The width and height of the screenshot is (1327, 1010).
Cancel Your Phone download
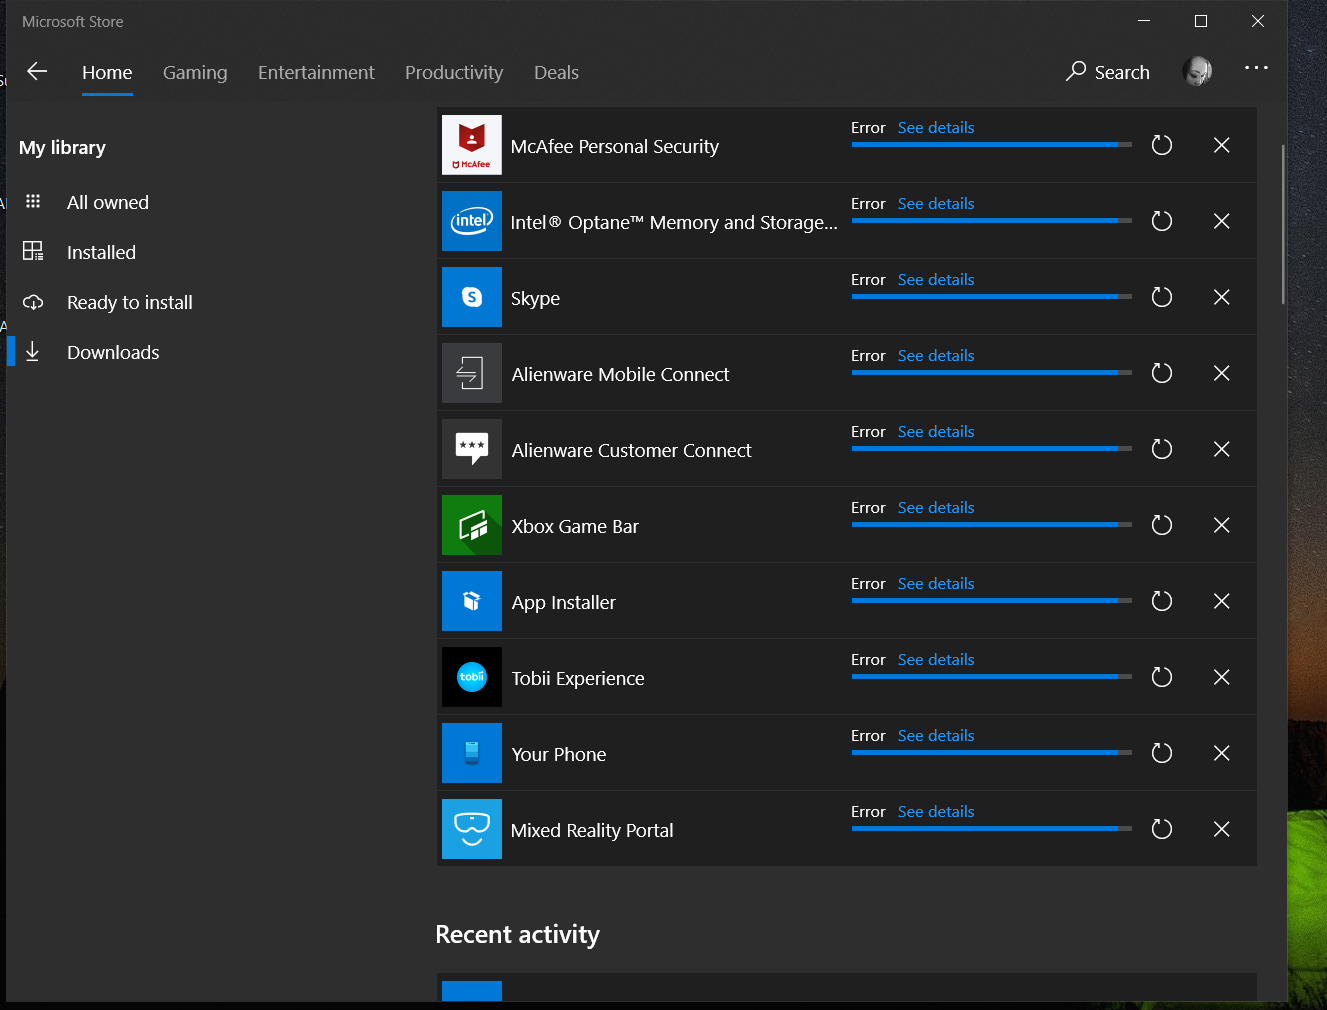1221,753
